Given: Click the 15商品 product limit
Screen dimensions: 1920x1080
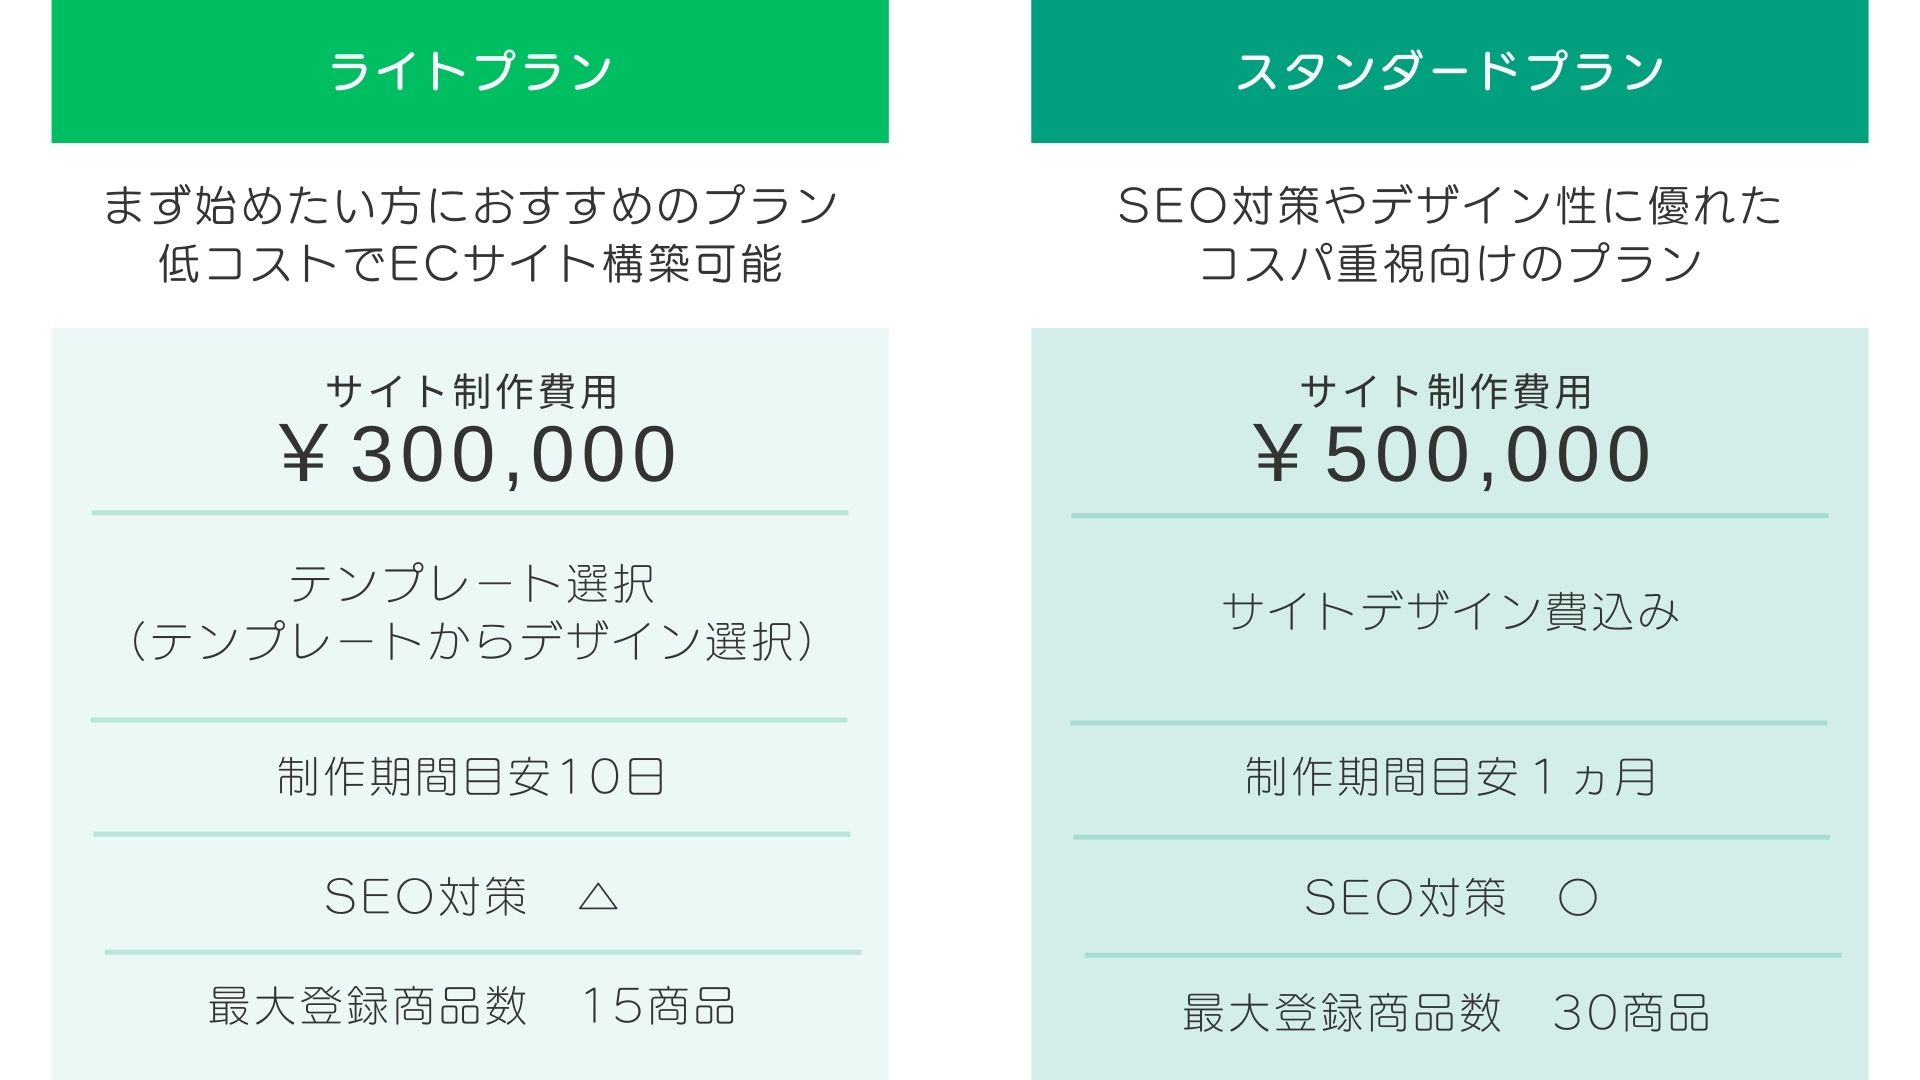Looking at the screenshot, I should 658,1006.
